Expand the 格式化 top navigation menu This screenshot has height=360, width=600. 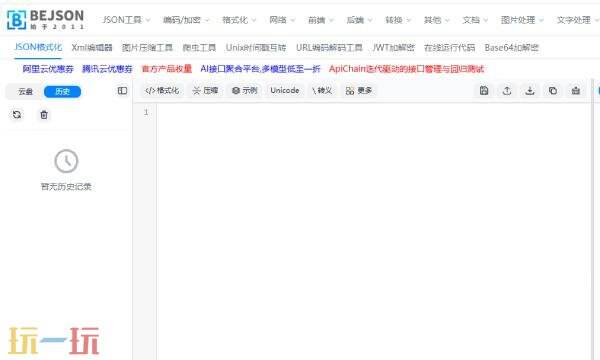pyautogui.click(x=239, y=20)
